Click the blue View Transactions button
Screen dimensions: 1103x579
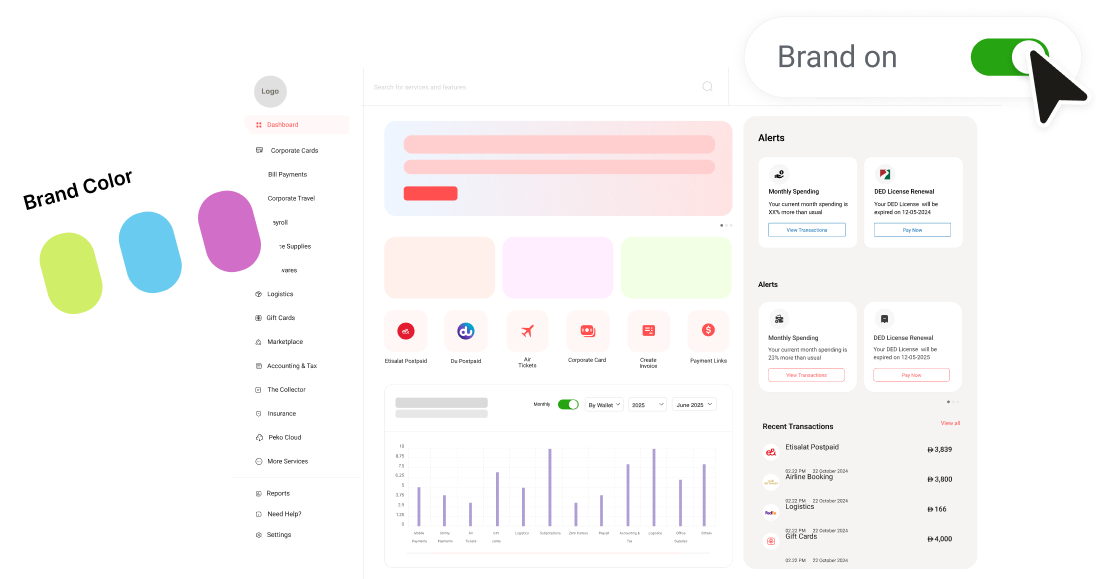pyautogui.click(x=807, y=230)
